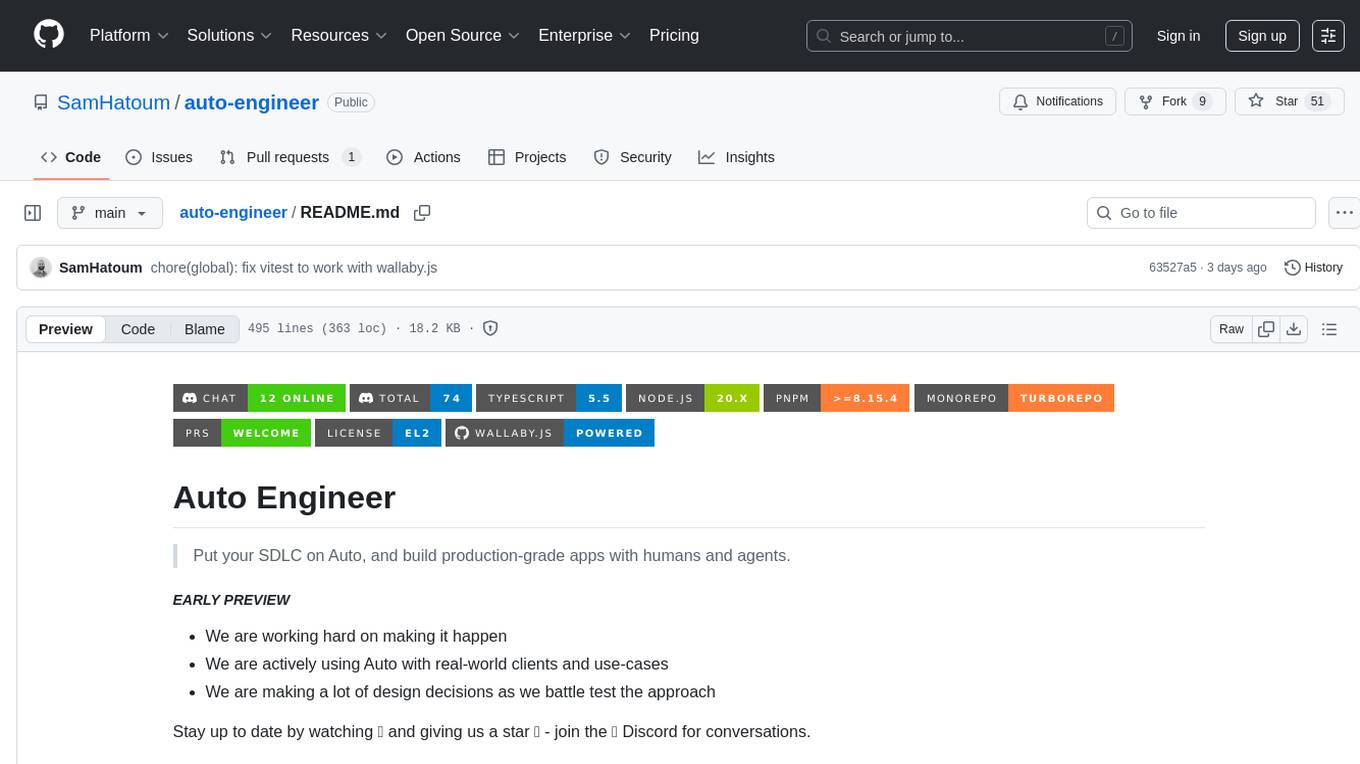Click the Sign in link
This screenshot has width=1360, height=764.
(1178, 36)
